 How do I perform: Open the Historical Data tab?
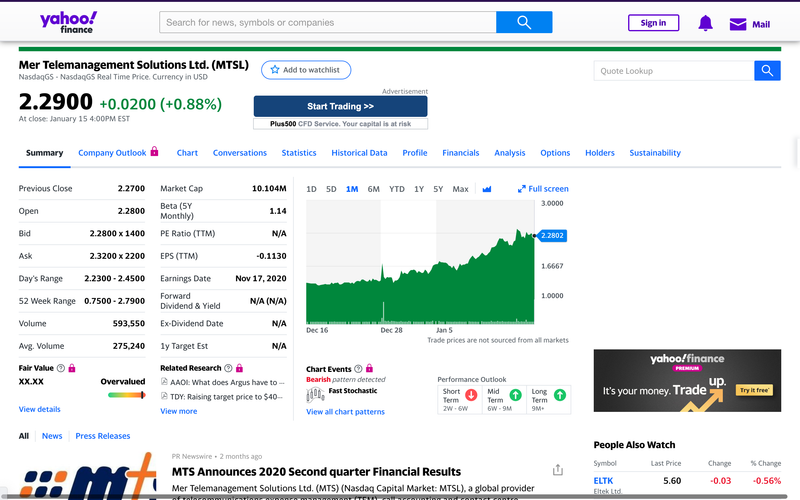(x=359, y=153)
